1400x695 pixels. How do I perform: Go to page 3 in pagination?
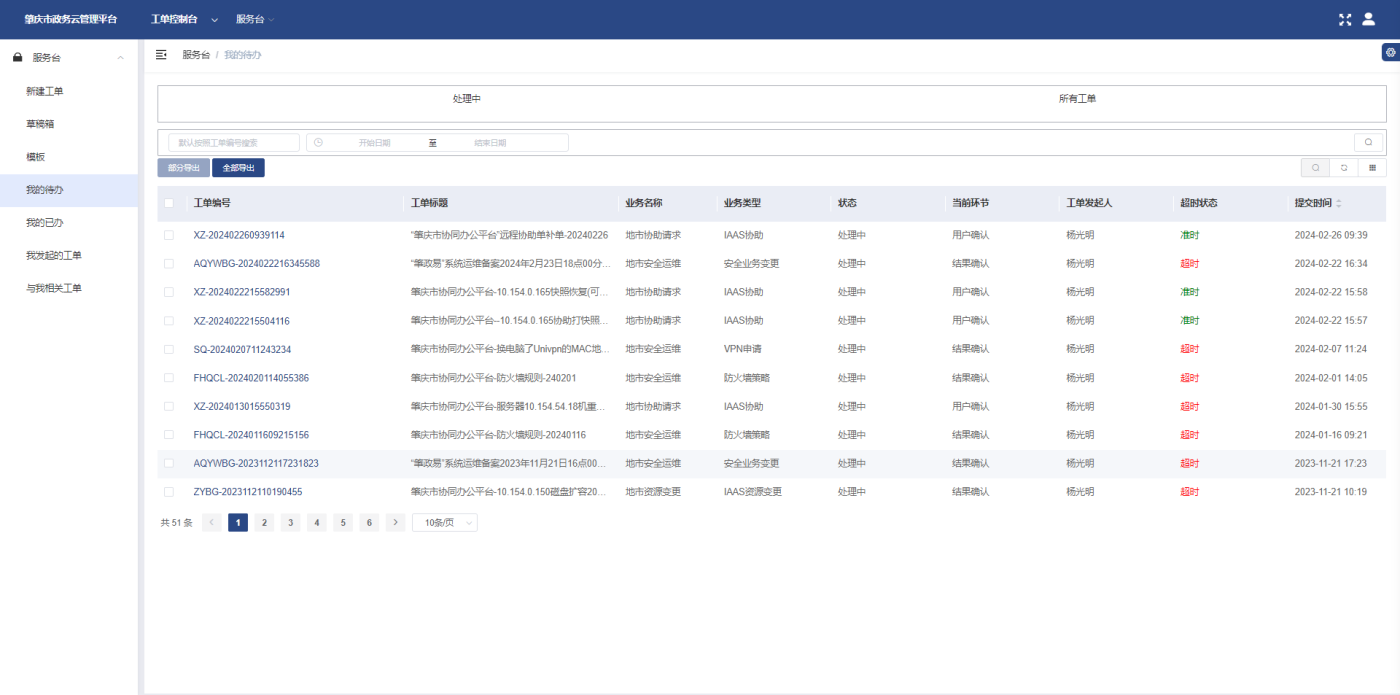coord(290,522)
